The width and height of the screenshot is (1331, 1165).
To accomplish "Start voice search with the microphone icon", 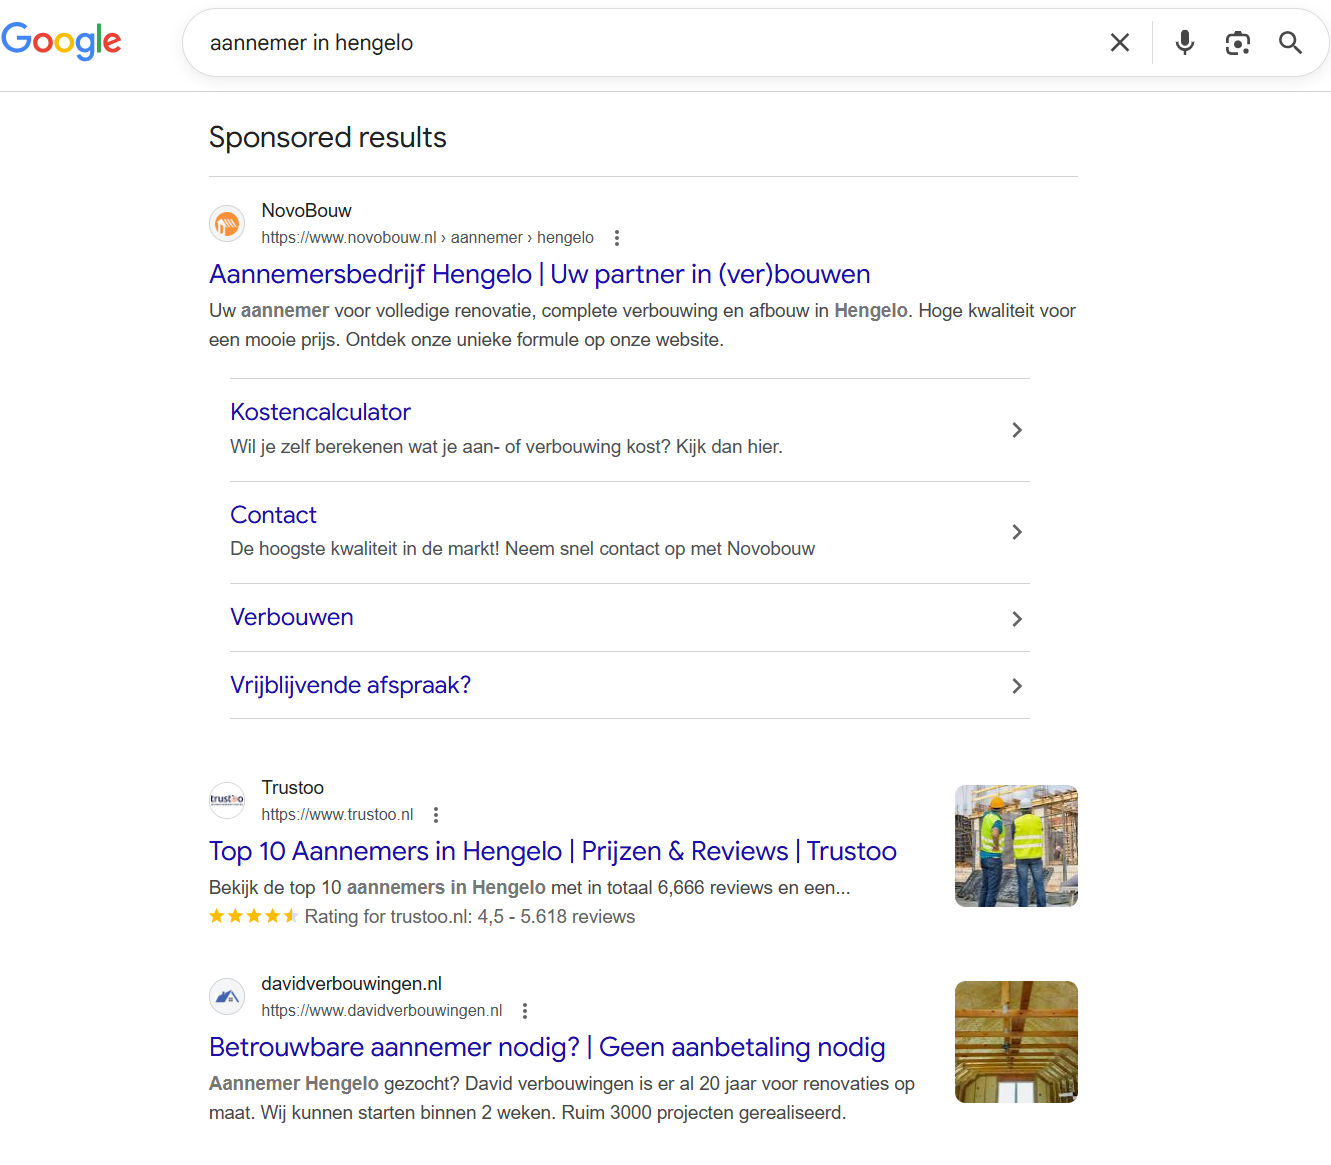I will [x=1185, y=42].
